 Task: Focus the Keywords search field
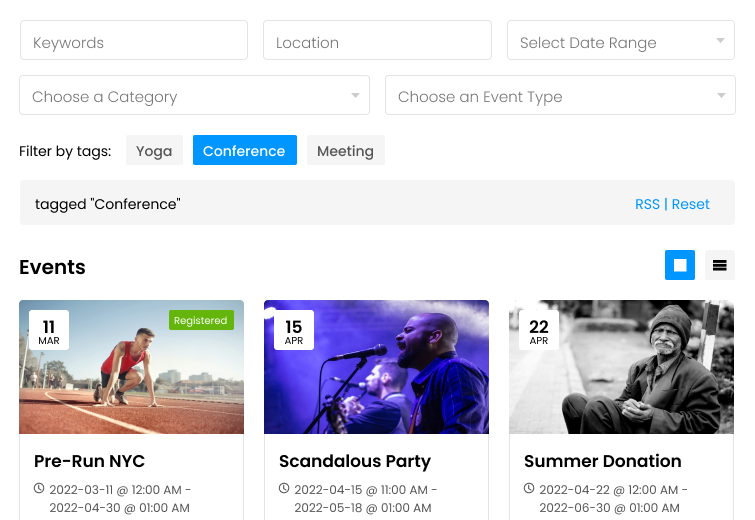134,40
